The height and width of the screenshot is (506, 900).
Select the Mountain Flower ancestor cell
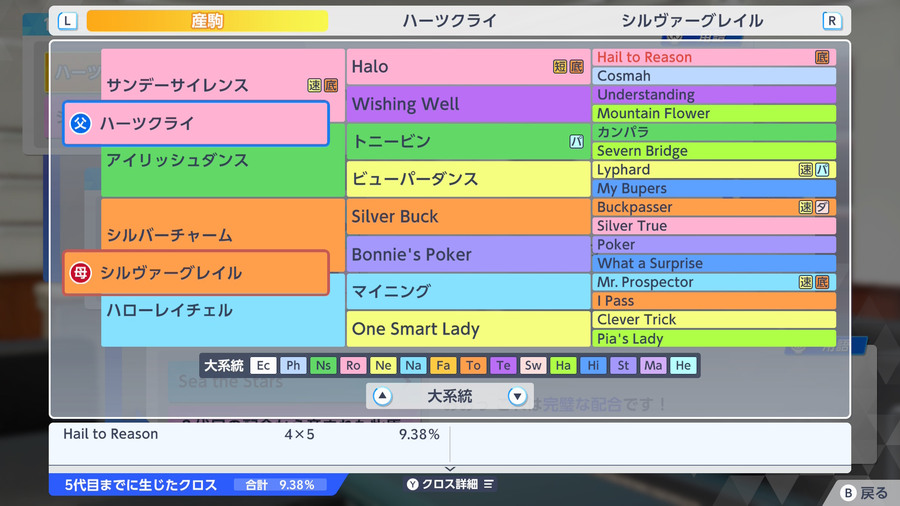coord(714,113)
